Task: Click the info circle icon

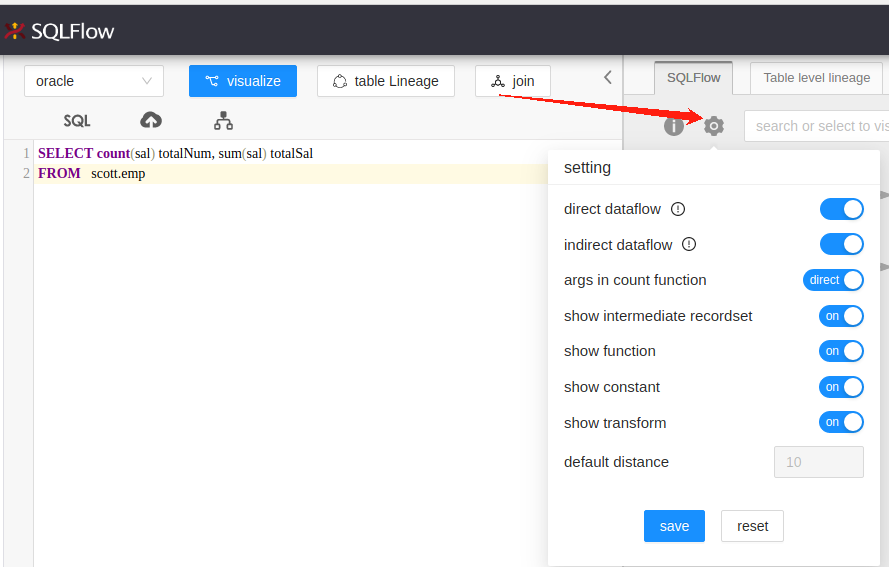Action: coord(674,126)
